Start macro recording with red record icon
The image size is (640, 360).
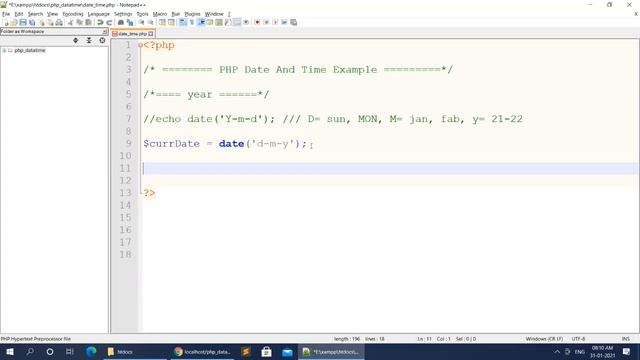click(x=257, y=22)
